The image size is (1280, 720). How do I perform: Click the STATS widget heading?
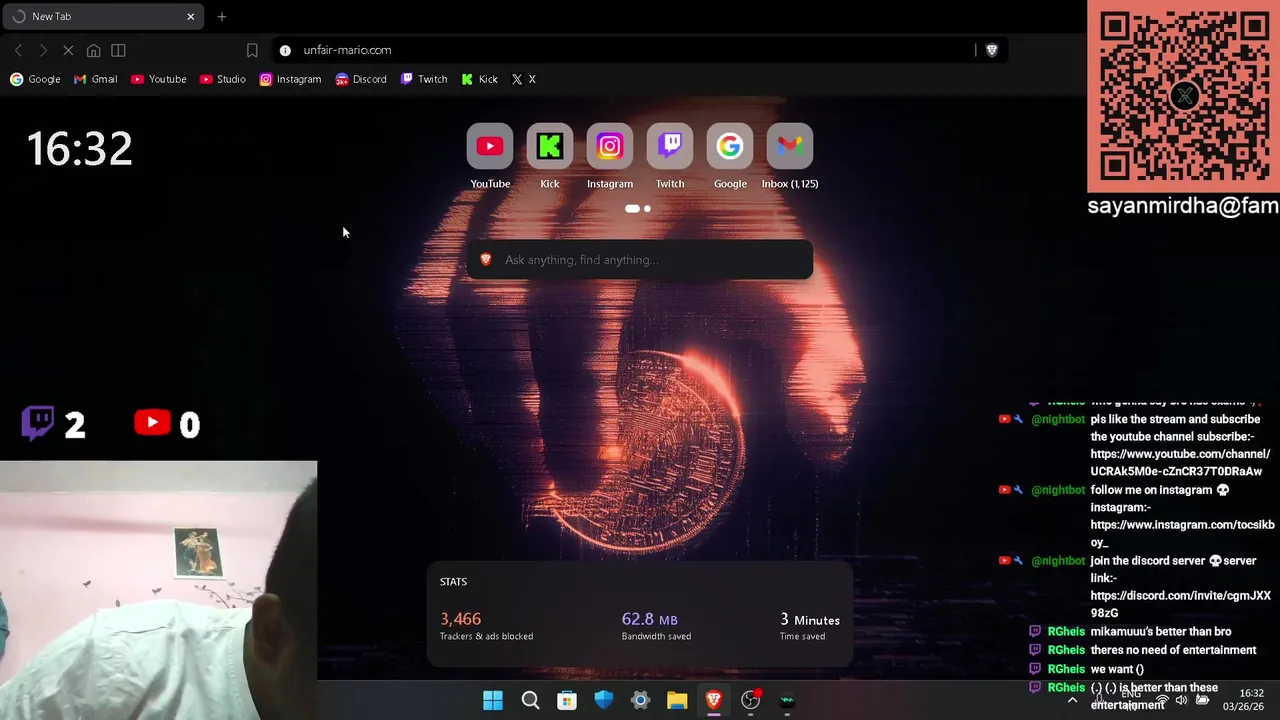pyautogui.click(x=453, y=582)
